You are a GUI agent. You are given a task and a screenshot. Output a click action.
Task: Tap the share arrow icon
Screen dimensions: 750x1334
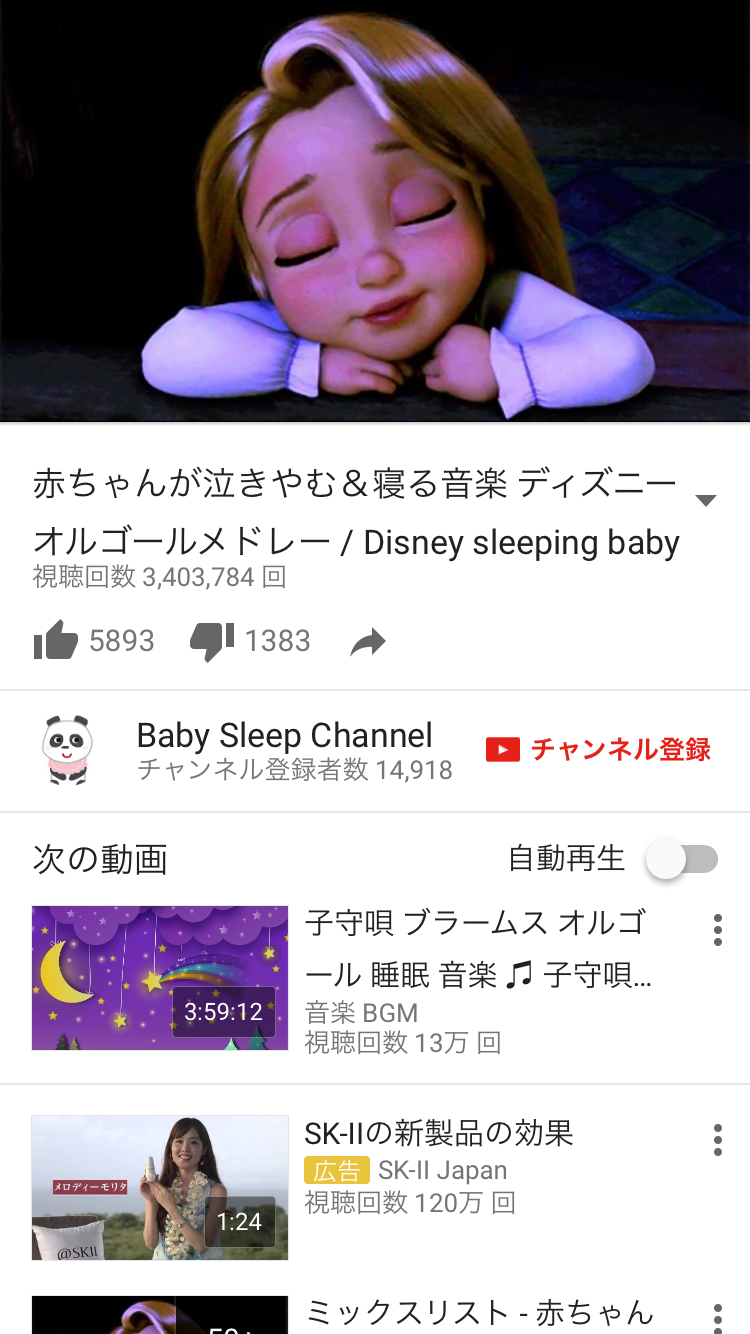point(368,643)
